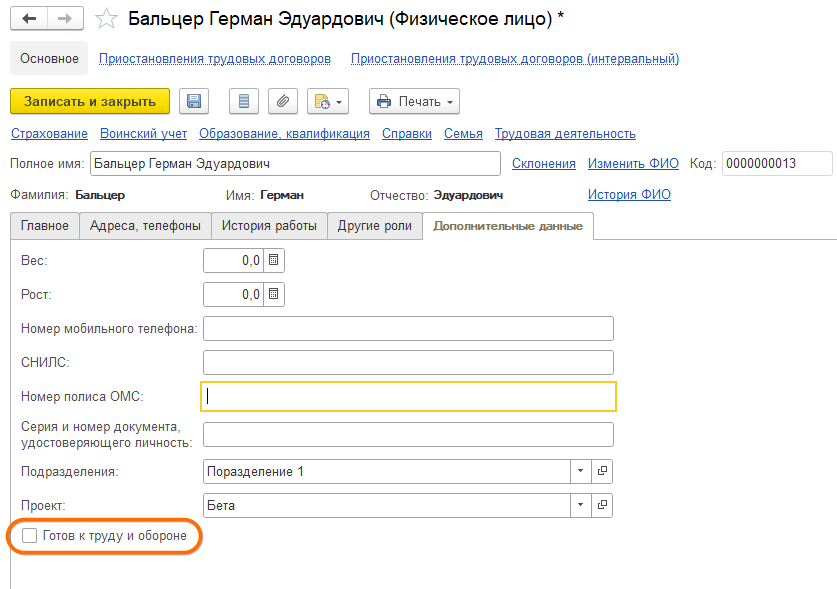This screenshot has height=589, width=837.
Task: Click the Вес numeric field
Action: pyautogui.click(x=234, y=261)
